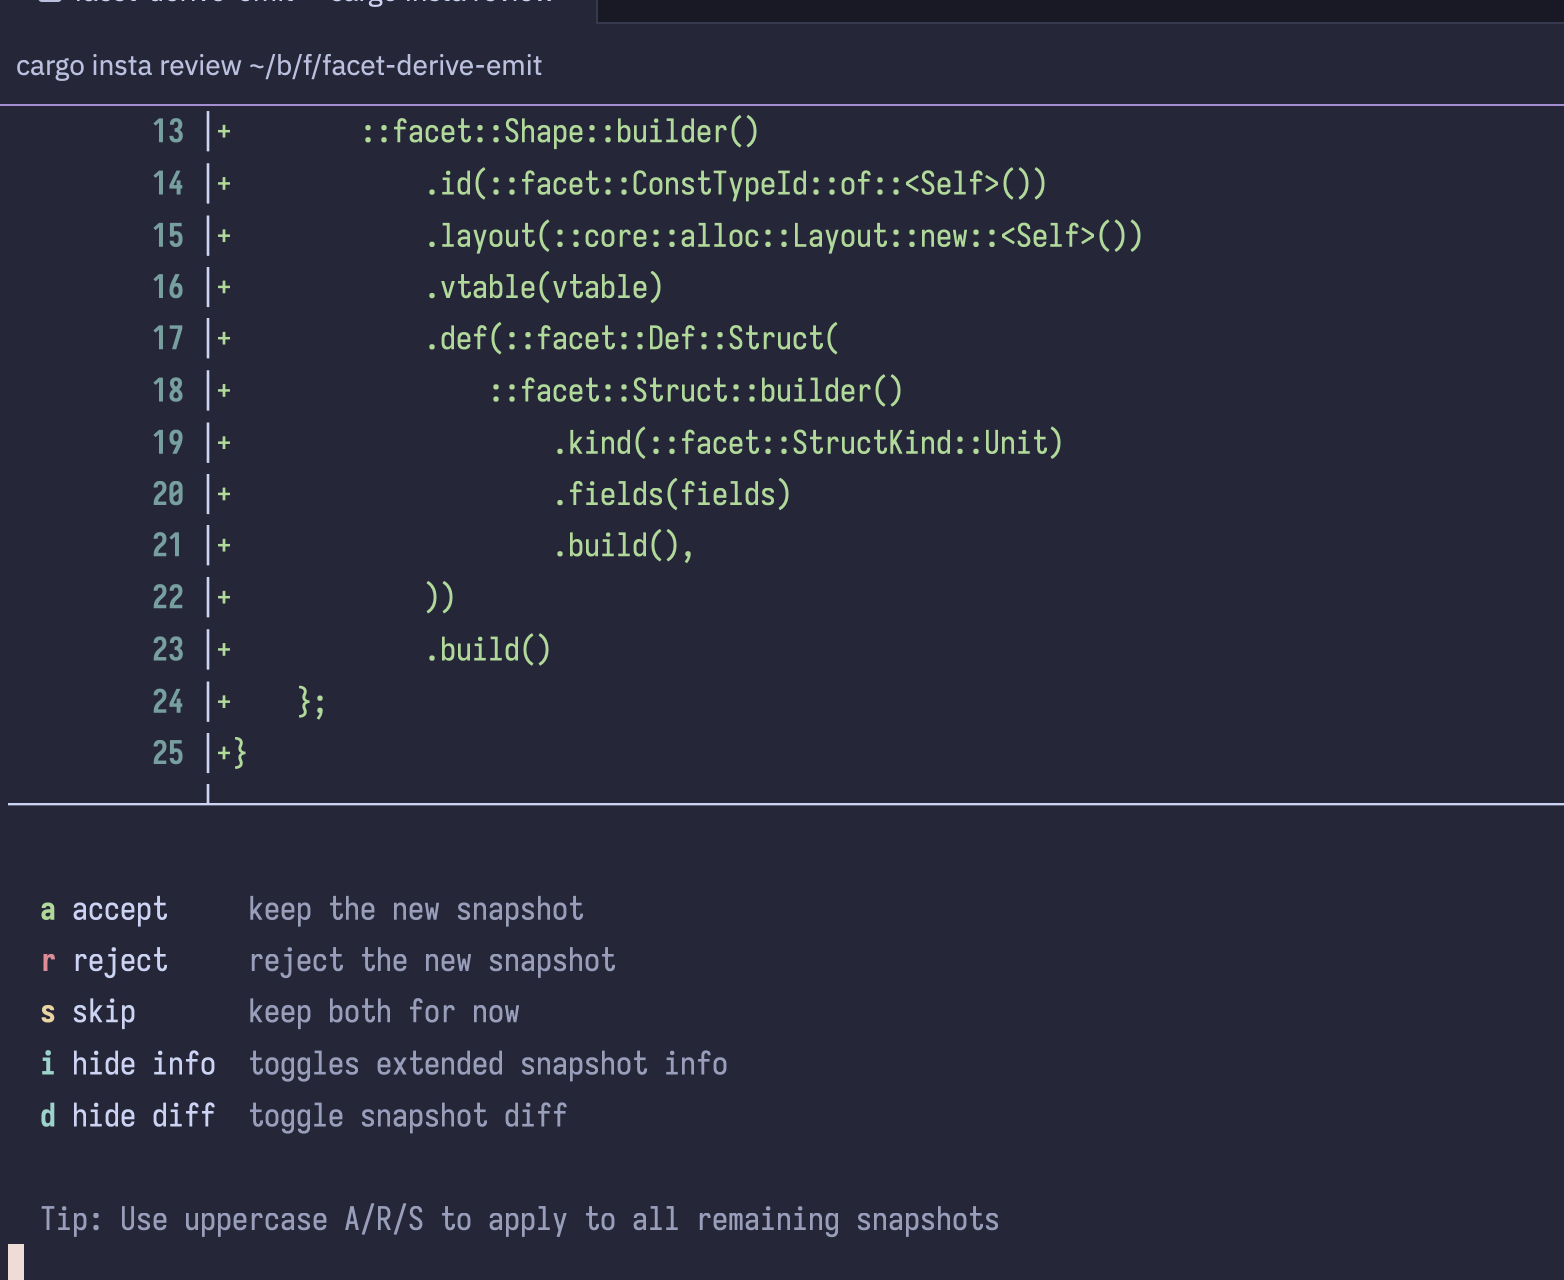This screenshot has height=1280, width=1564.
Task: Click the yellow 's' skip key hint
Action: pos(47,1013)
